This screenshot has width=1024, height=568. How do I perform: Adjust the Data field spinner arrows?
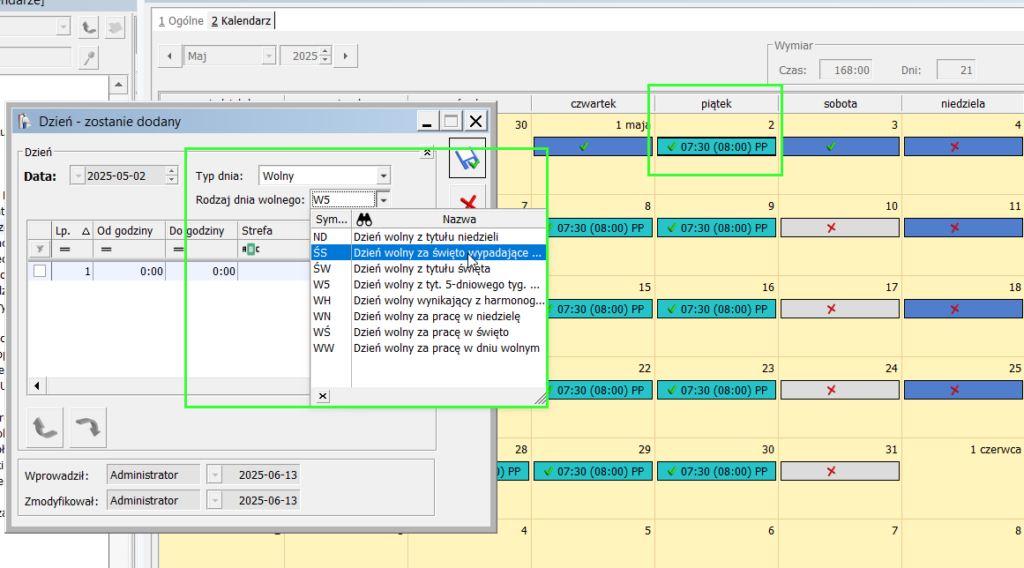pos(171,176)
